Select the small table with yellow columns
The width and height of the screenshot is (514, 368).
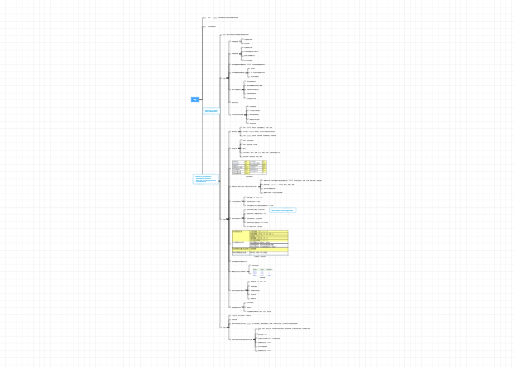pyautogui.click(x=249, y=168)
